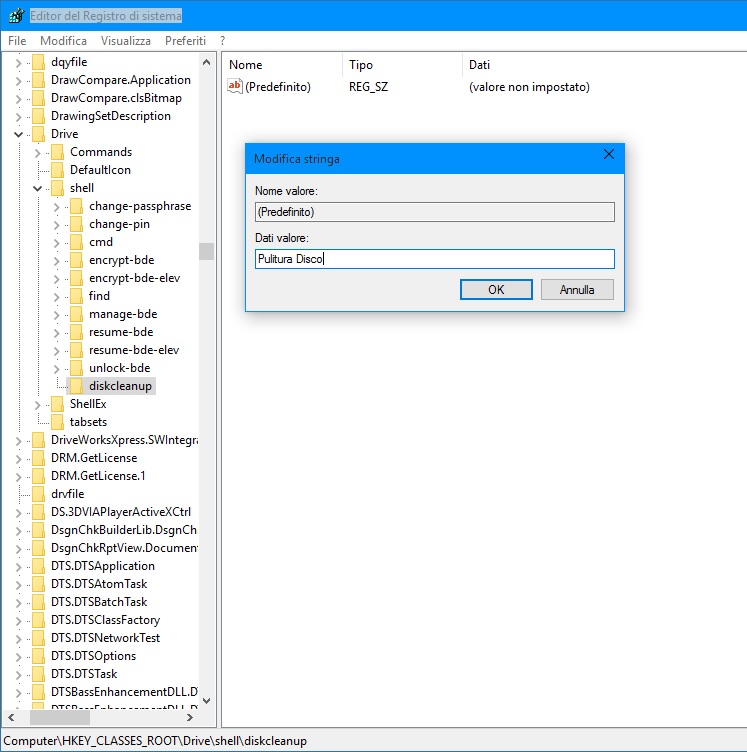This screenshot has width=747, height=752.
Task: Select the diskcleanup folder icon
Action: (76, 386)
